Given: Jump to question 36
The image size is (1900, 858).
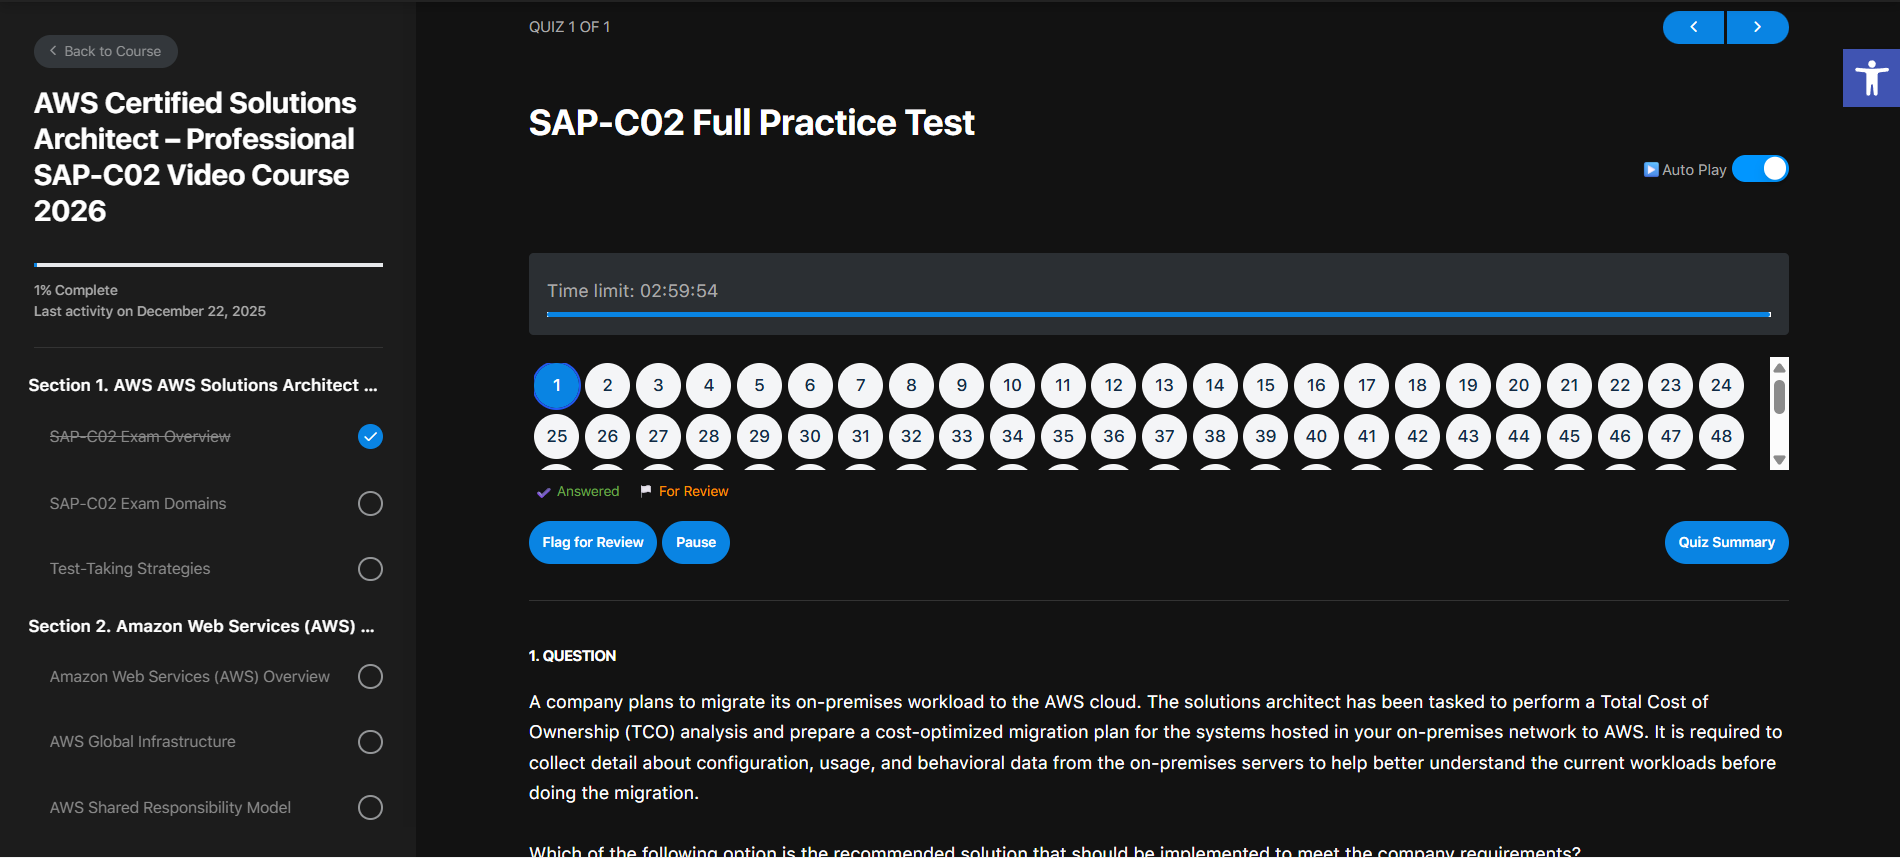Looking at the screenshot, I should tap(1114, 436).
